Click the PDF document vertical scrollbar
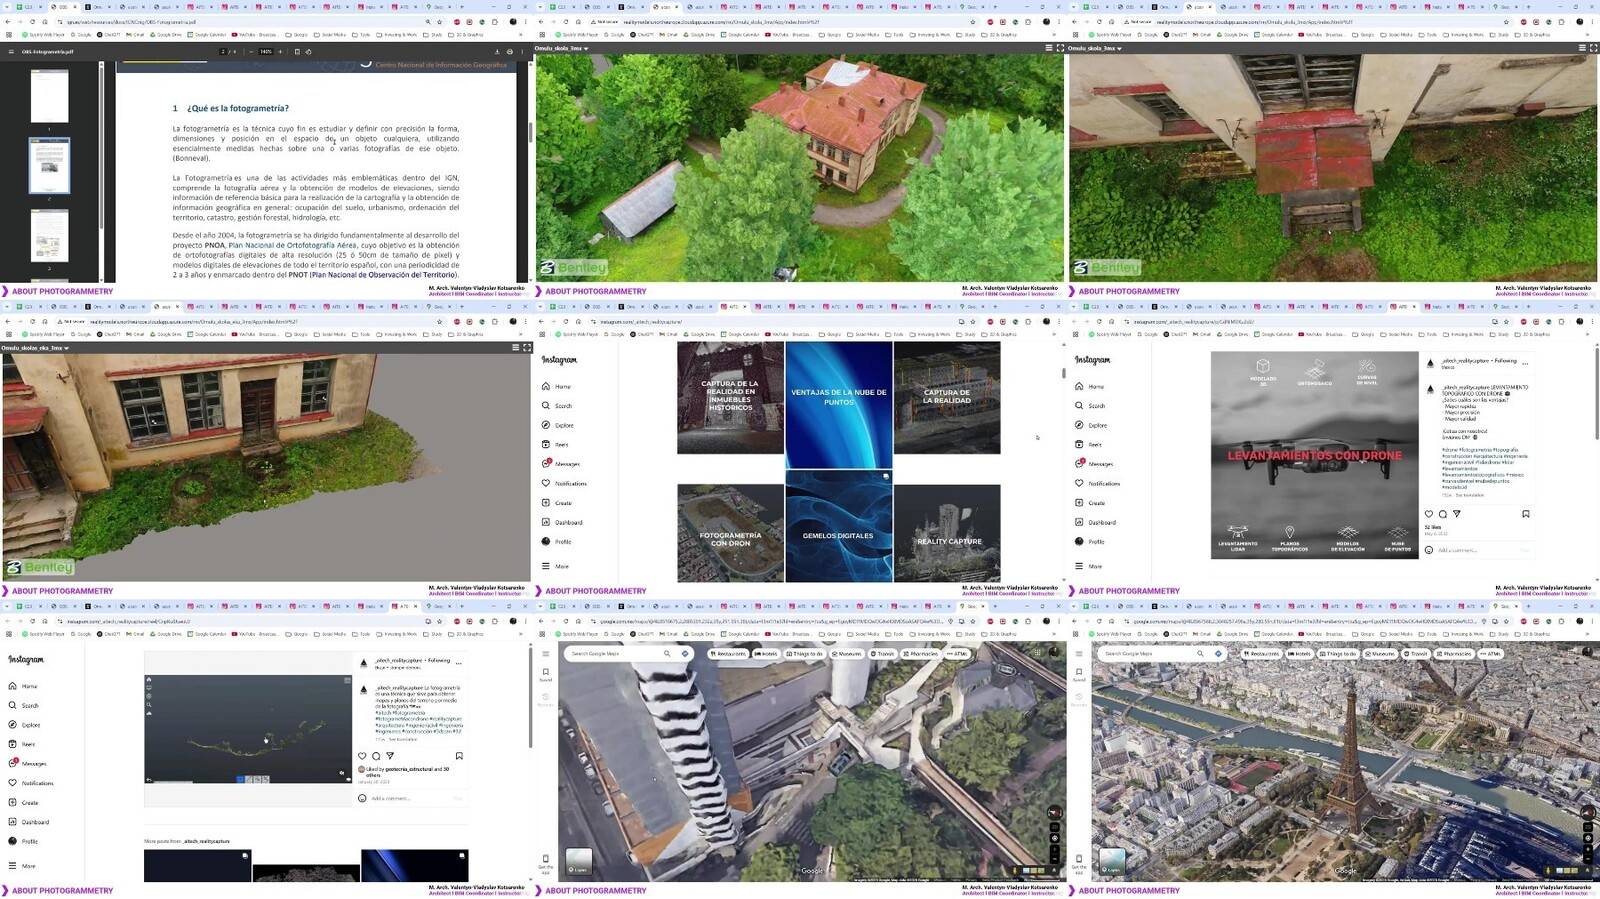 coord(529,130)
